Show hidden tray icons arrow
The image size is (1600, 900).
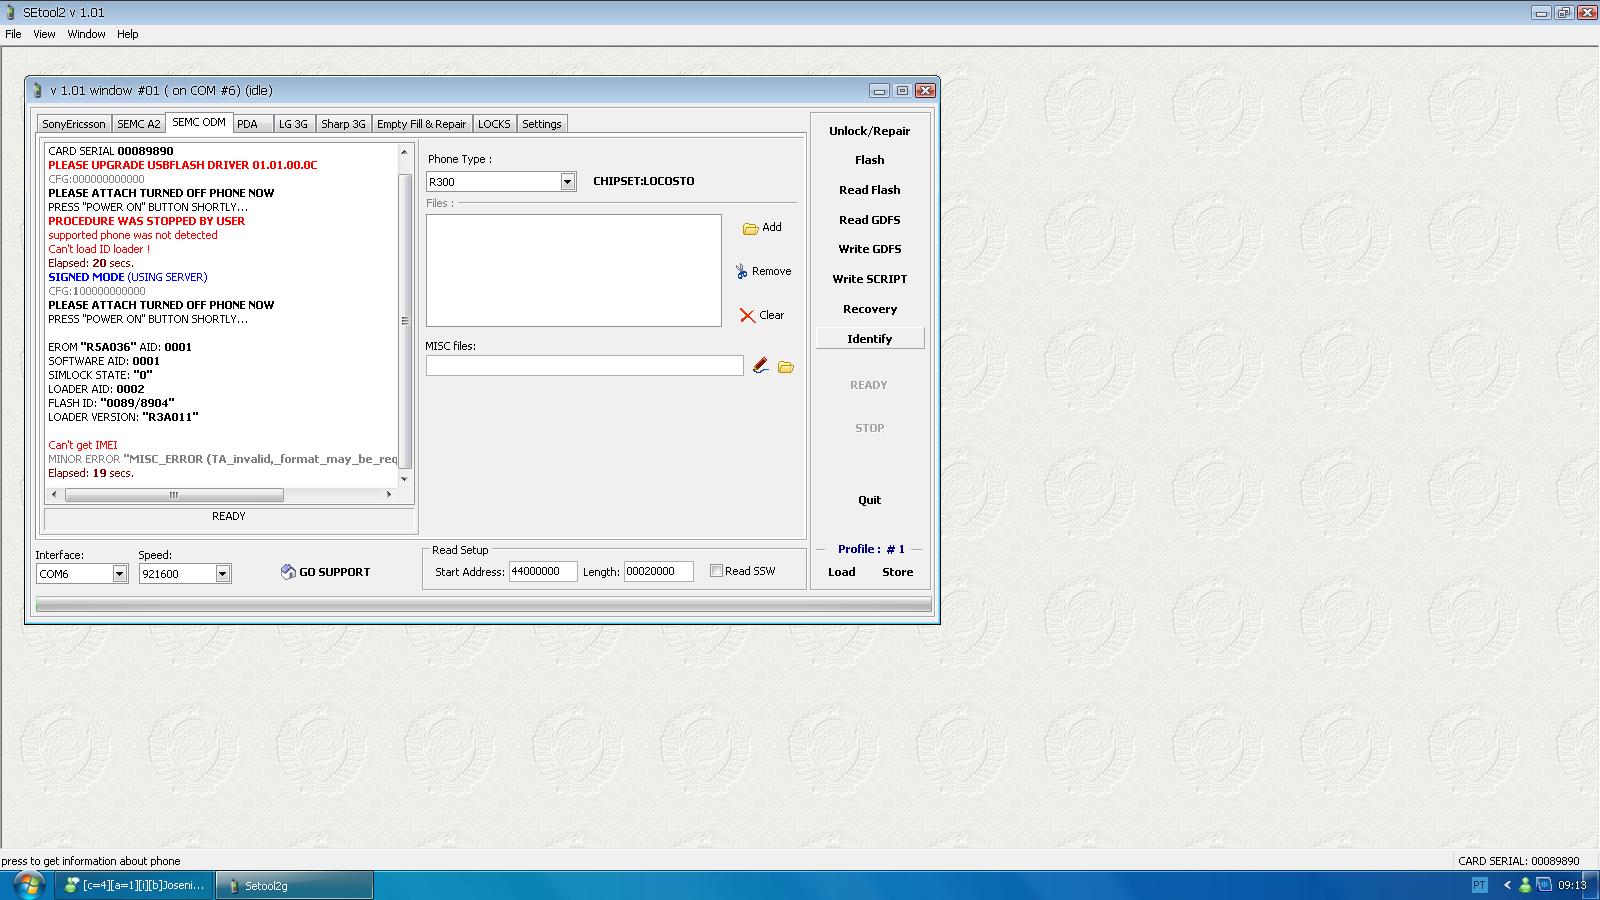click(1507, 885)
